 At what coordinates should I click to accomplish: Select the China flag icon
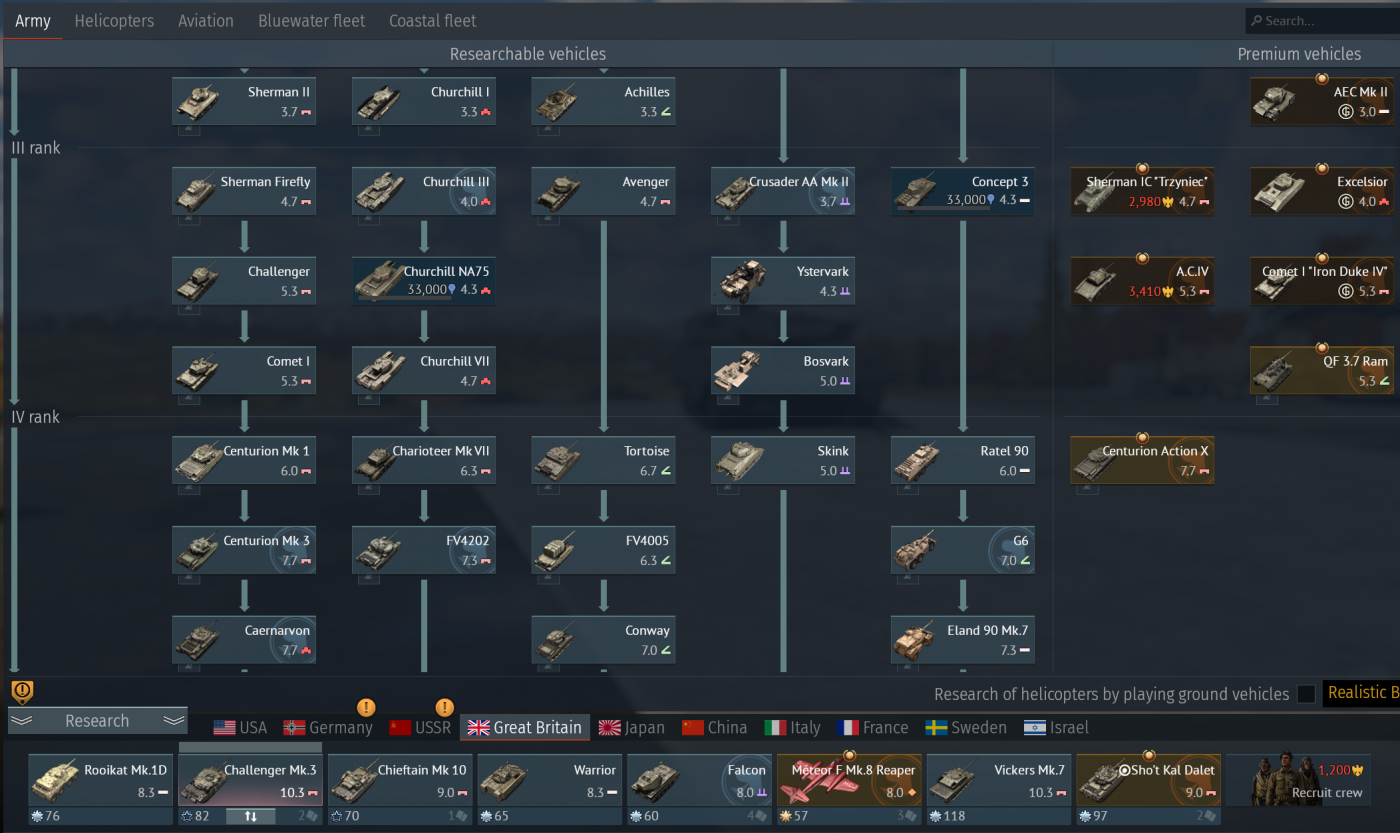pyautogui.click(x=693, y=728)
